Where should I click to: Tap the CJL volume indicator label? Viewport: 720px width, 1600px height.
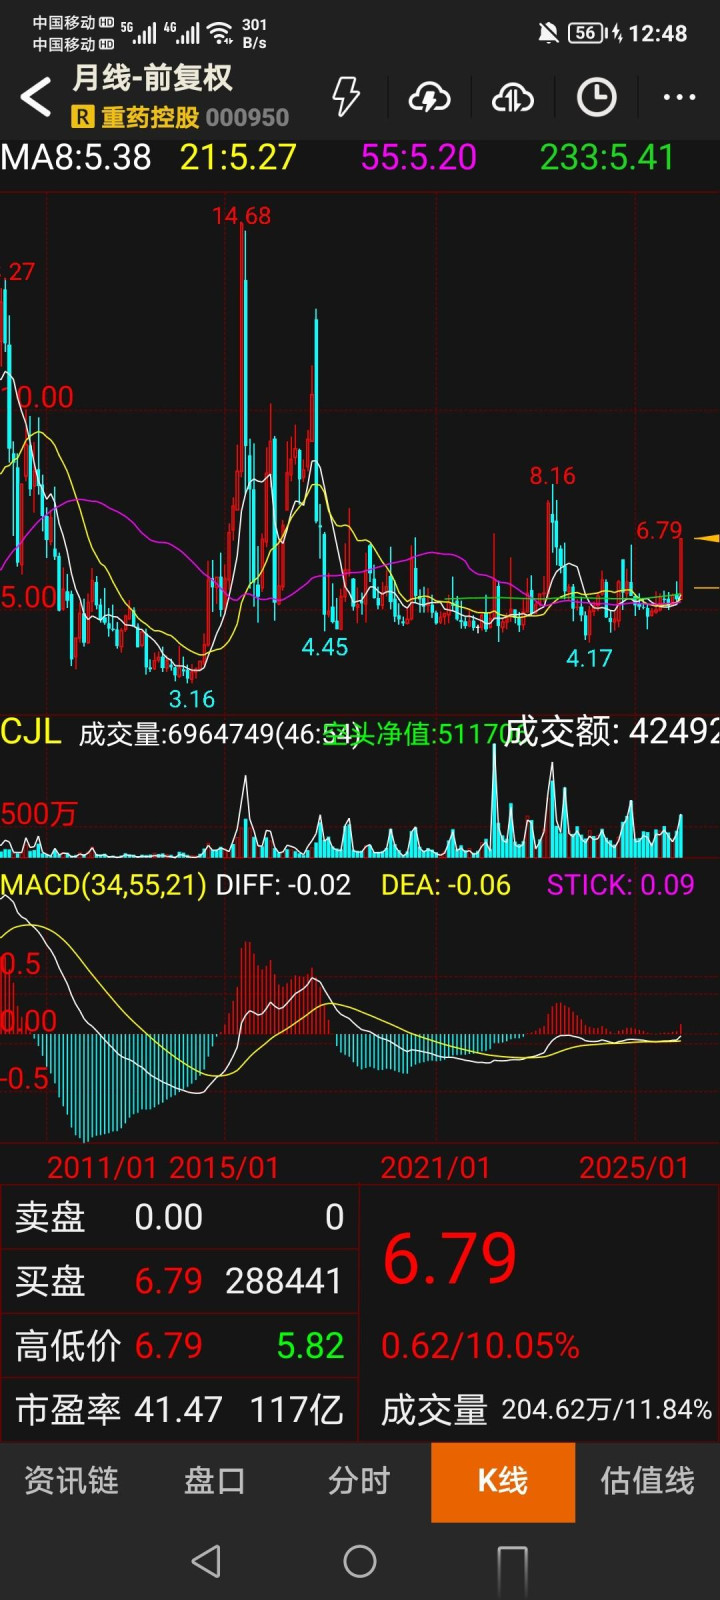point(31,732)
